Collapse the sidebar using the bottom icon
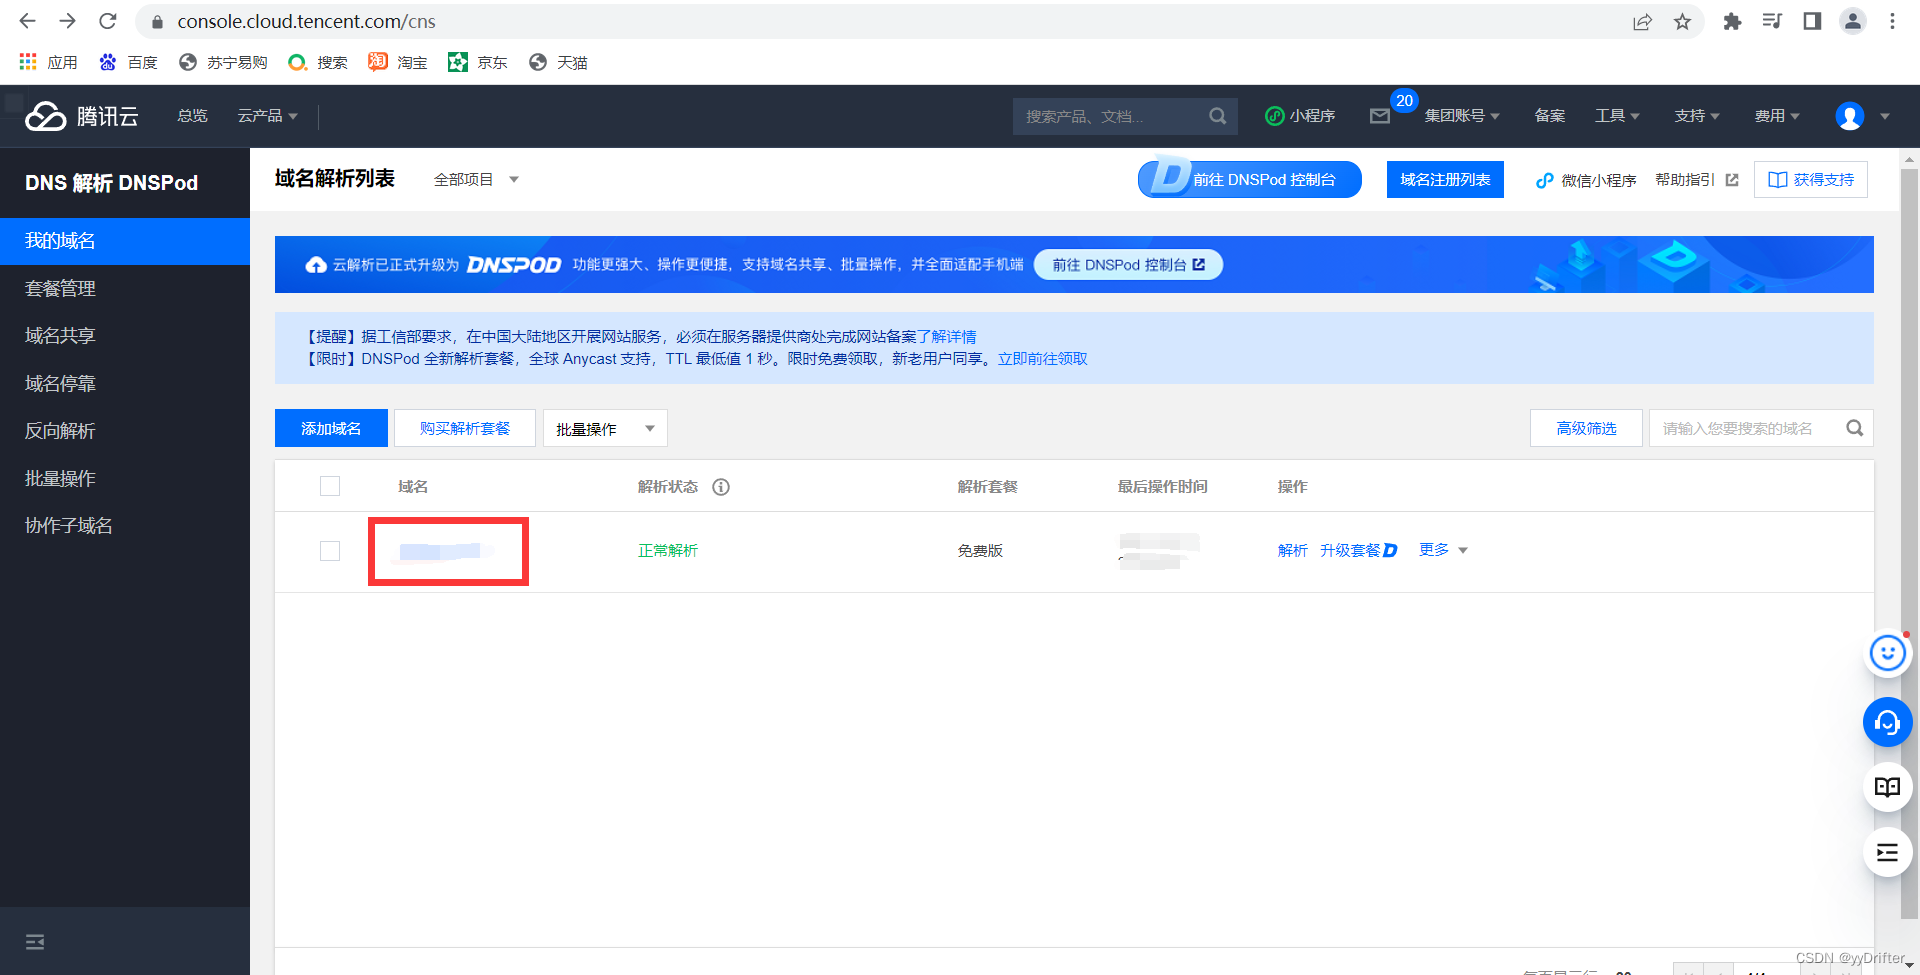 point(35,942)
